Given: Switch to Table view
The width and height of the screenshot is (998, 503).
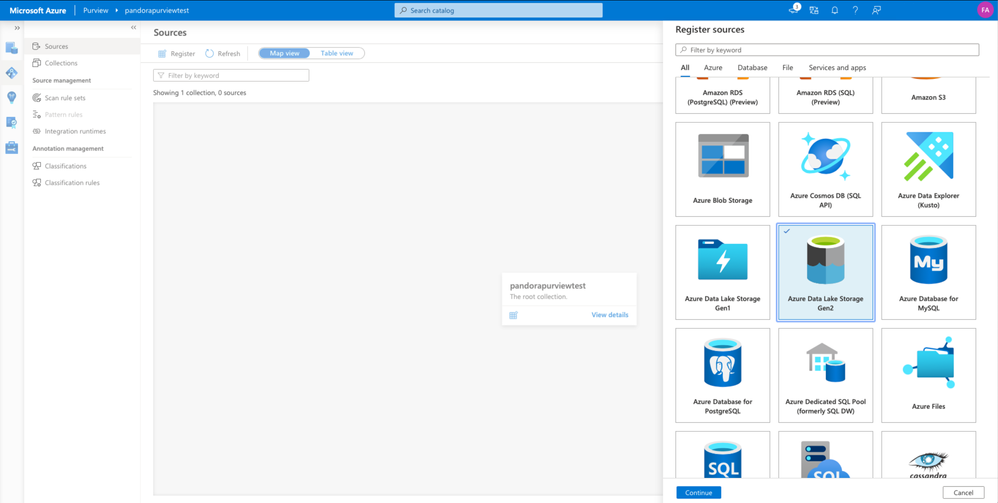Looking at the screenshot, I should (337, 53).
